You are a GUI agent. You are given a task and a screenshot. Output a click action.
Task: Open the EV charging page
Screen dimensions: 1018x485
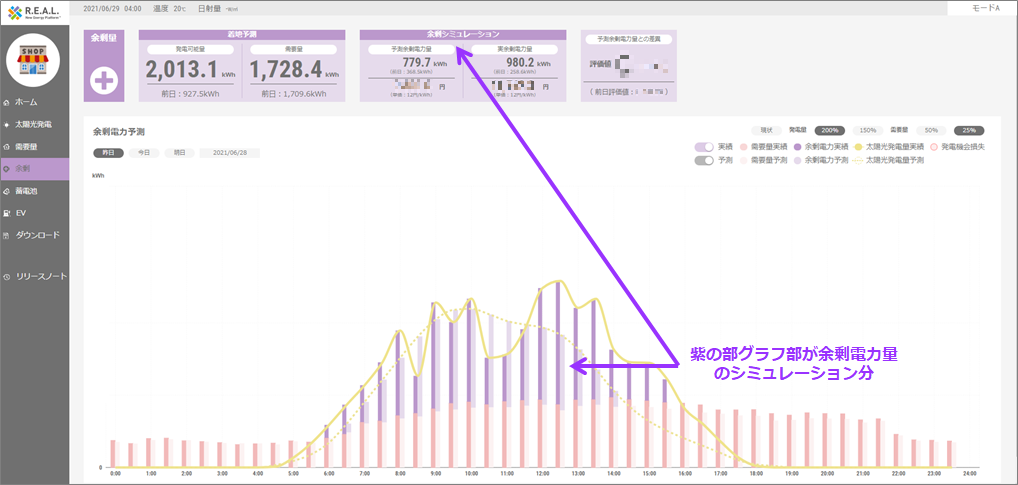coord(20,212)
